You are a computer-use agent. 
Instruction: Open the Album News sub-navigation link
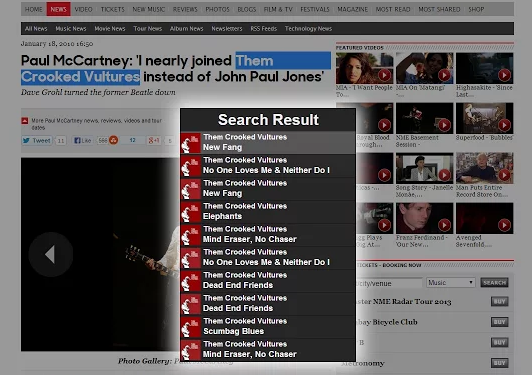pyautogui.click(x=186, y=29)
